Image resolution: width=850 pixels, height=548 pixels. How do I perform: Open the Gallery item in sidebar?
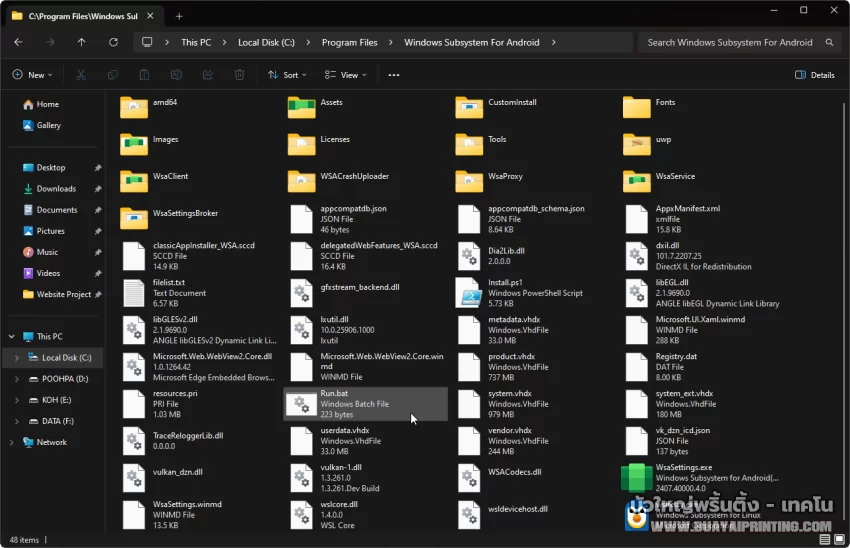tap(48, 125)
